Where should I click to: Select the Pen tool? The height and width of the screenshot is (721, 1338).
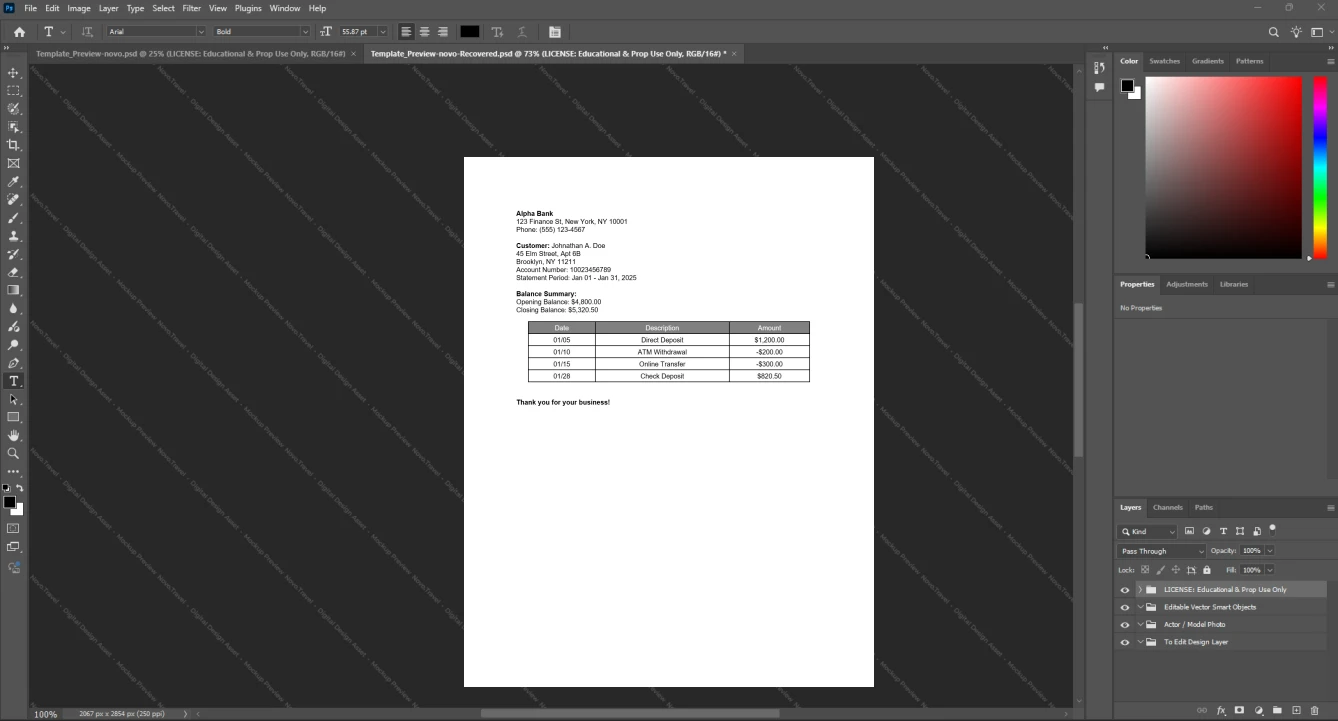point(13,363)
